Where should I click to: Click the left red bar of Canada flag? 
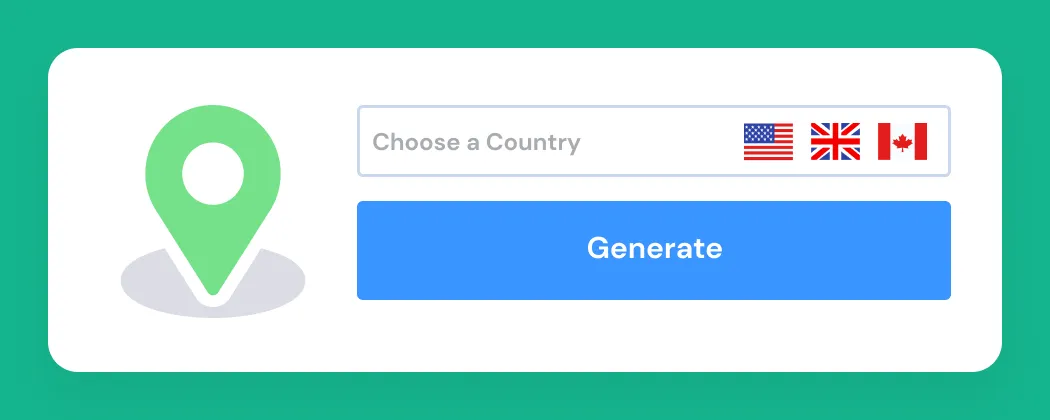tap(884, 141)
